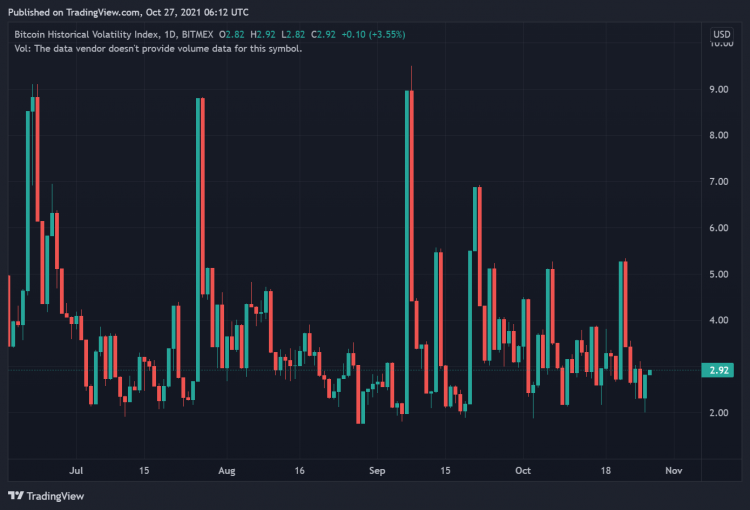The image size is (750, 510).
Task: Click the Jul label on time axis
Action: tap(76, 469)
